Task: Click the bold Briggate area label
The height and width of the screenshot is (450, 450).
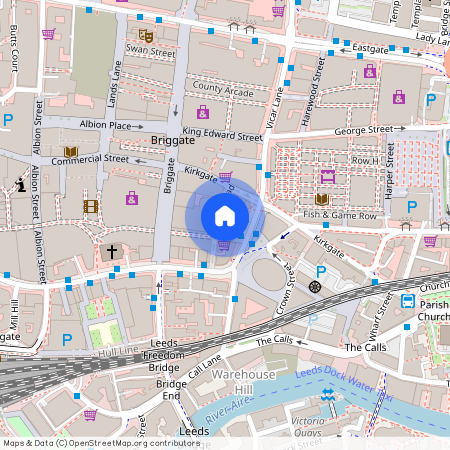Action: 173,140
